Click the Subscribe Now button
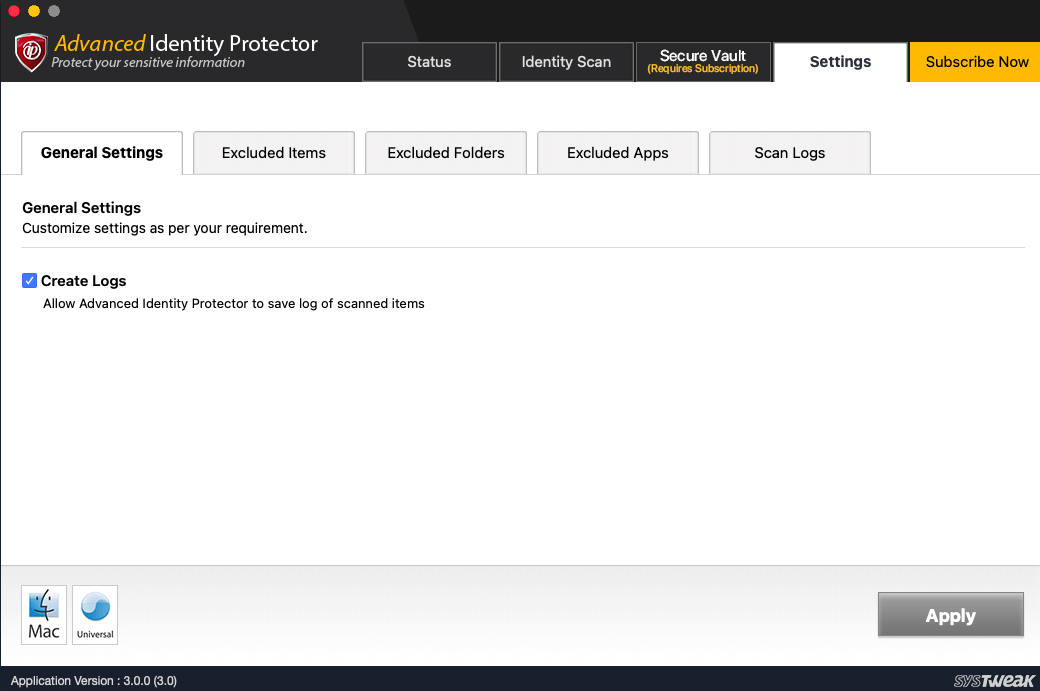The height and width of the screenshot is (691, 1040). (976, 62)
